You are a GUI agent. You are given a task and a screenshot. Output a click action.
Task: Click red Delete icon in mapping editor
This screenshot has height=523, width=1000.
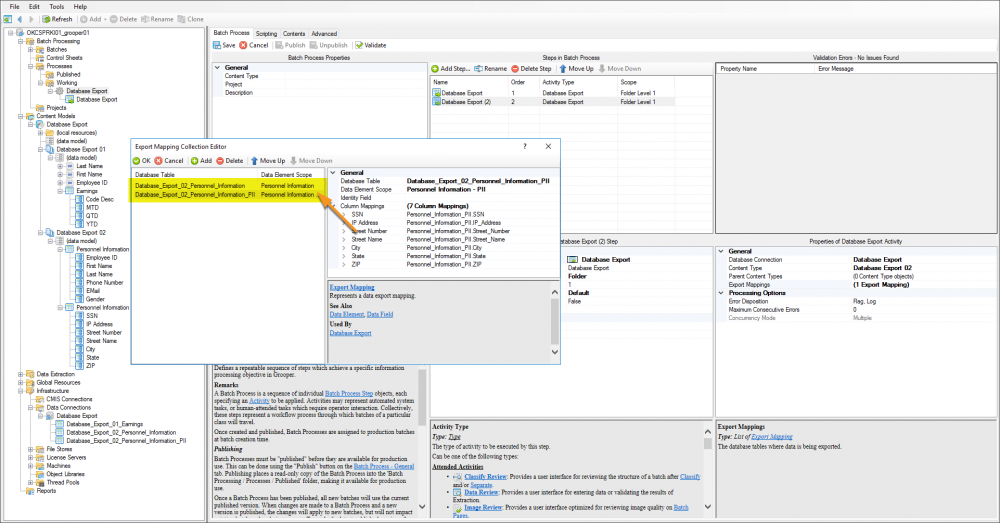point(221,160)
